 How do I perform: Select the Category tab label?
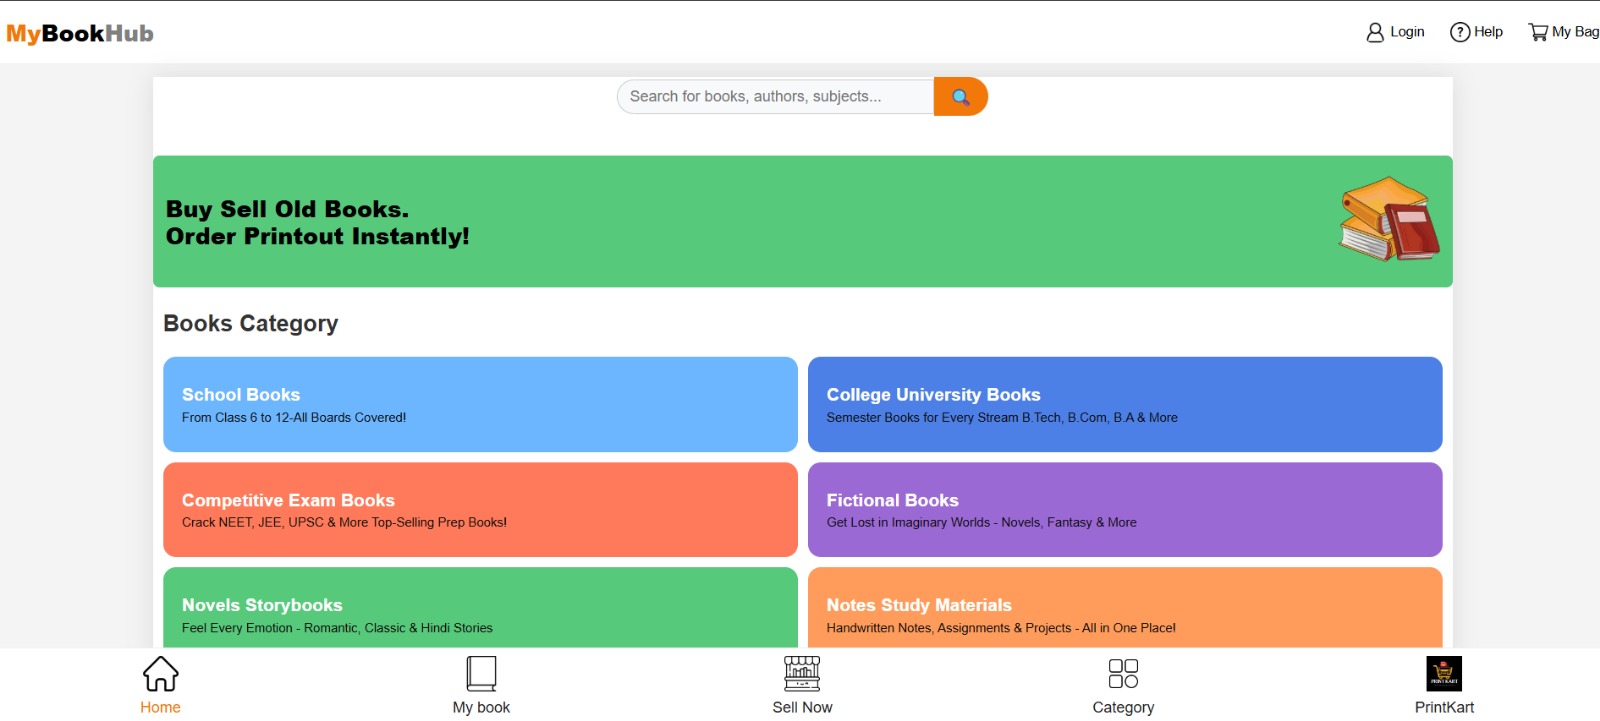click(1123, 707)
